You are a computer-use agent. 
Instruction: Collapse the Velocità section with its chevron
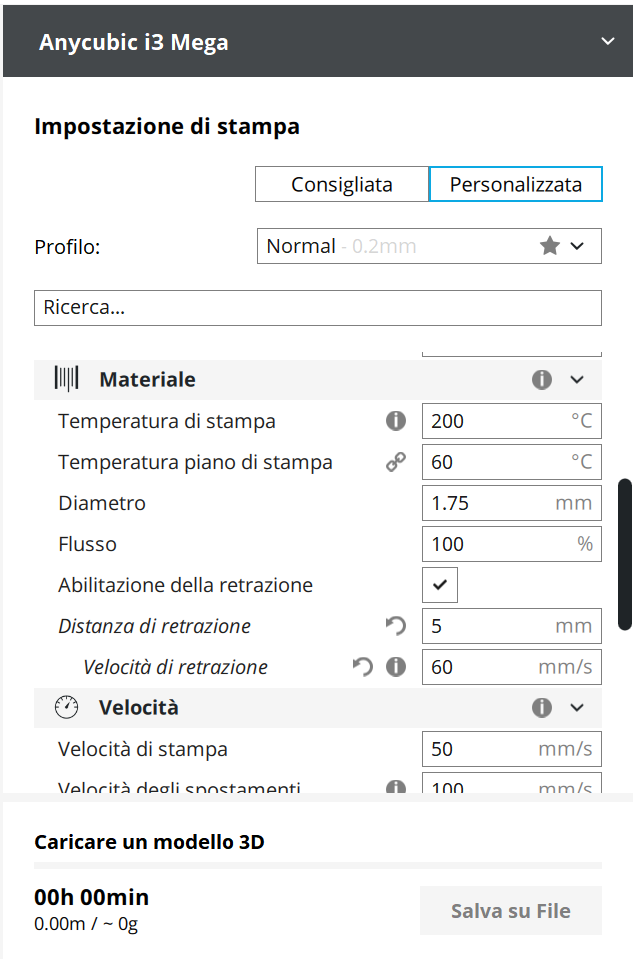point(577,708)
